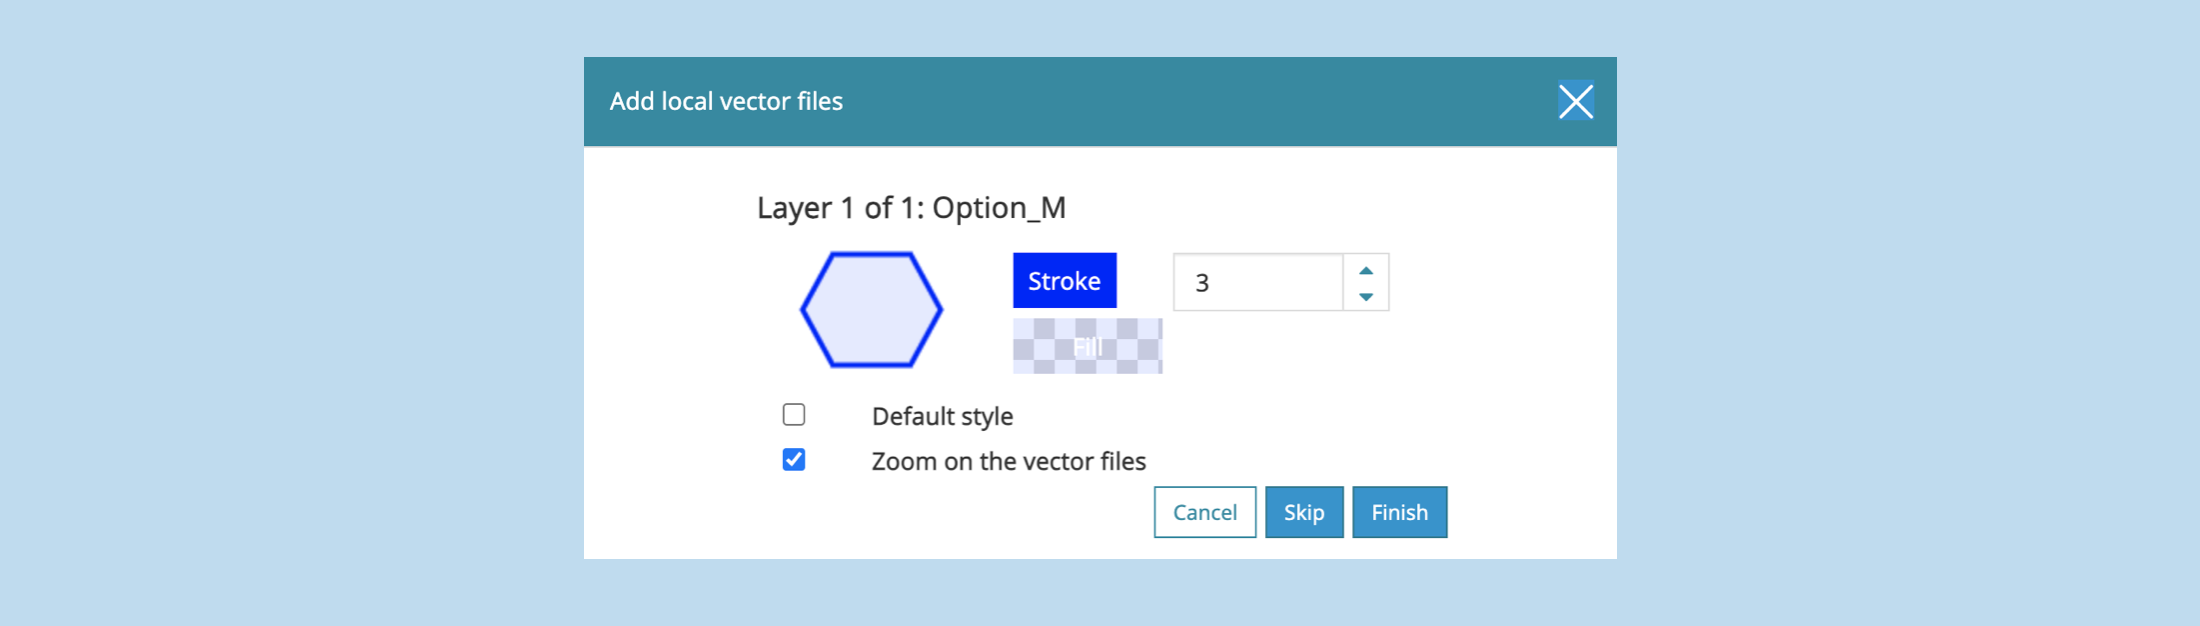Click the value 3 in width spinner
The height and width of the screenshot is (626, 2200).
click(x=1203, y=283)
